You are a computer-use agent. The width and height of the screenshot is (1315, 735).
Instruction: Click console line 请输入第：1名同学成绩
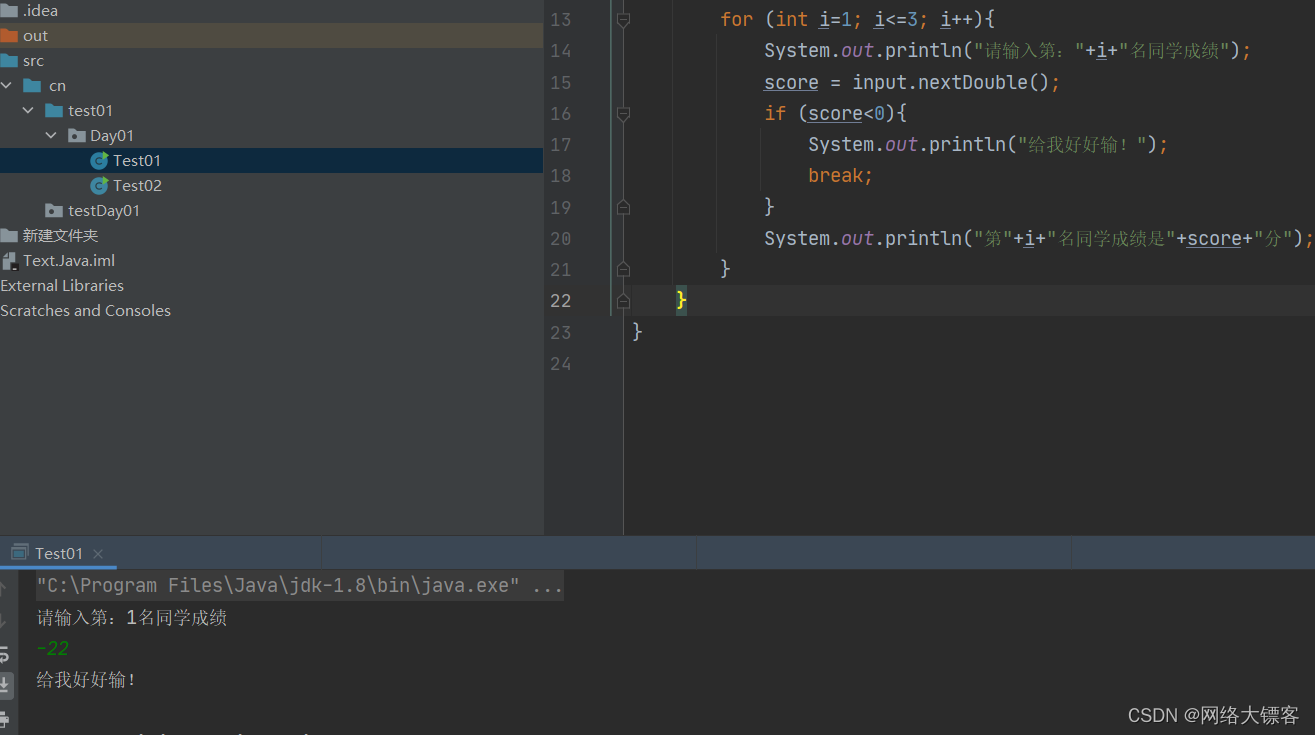[x=132, y=618]
